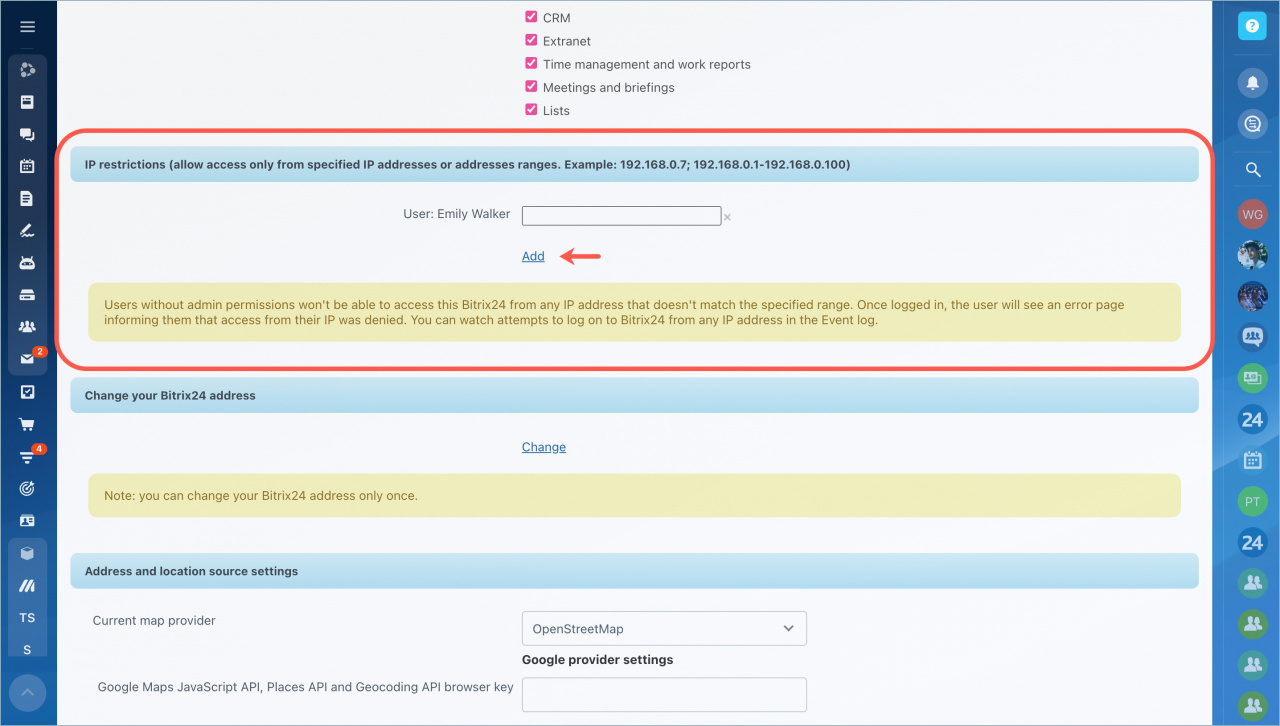Click the Change your Bitrix24 address header
Image resolution: width=1280 pixels, height=726 pixels.
634,395
